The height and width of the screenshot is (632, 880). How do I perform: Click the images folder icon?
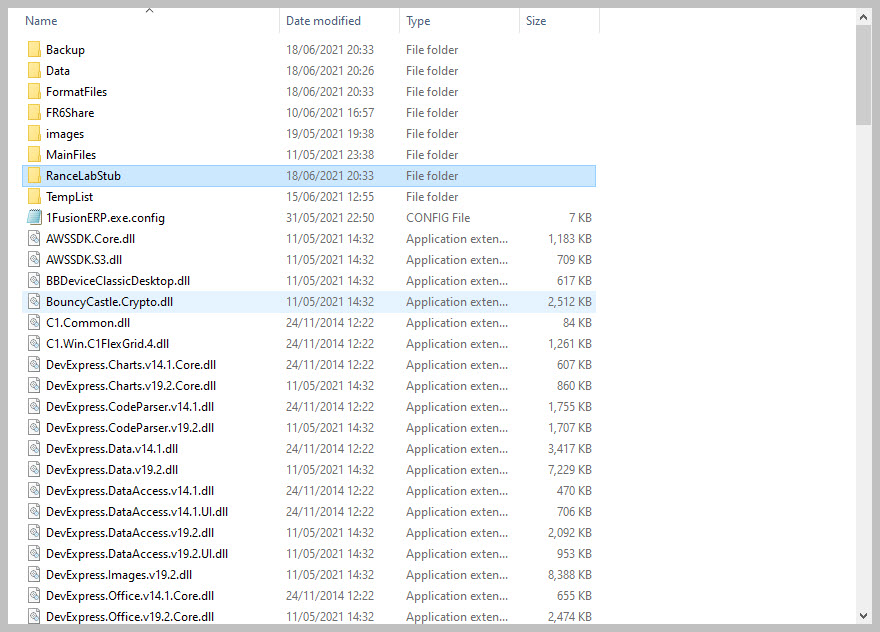coord(34,134)
